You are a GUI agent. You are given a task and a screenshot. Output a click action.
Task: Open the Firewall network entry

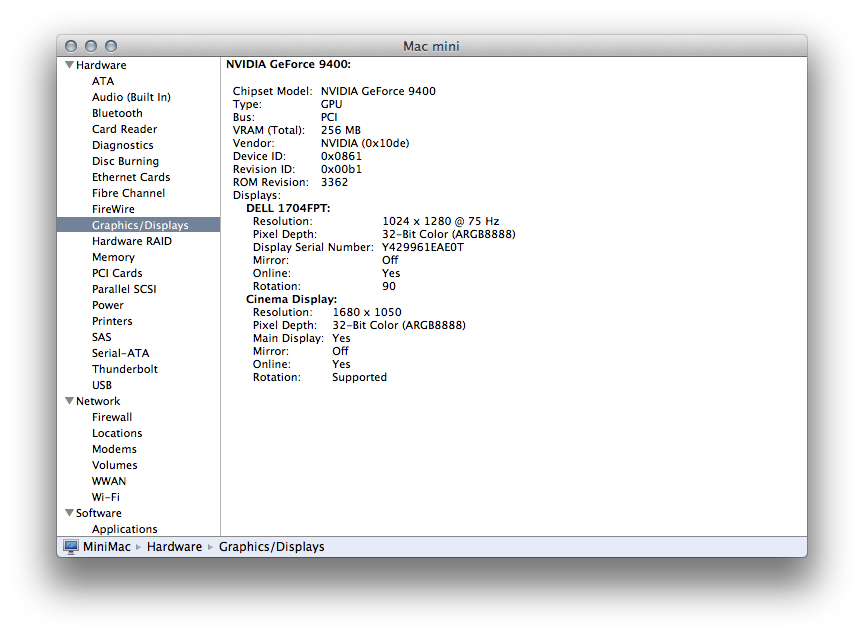coord(112,417)
